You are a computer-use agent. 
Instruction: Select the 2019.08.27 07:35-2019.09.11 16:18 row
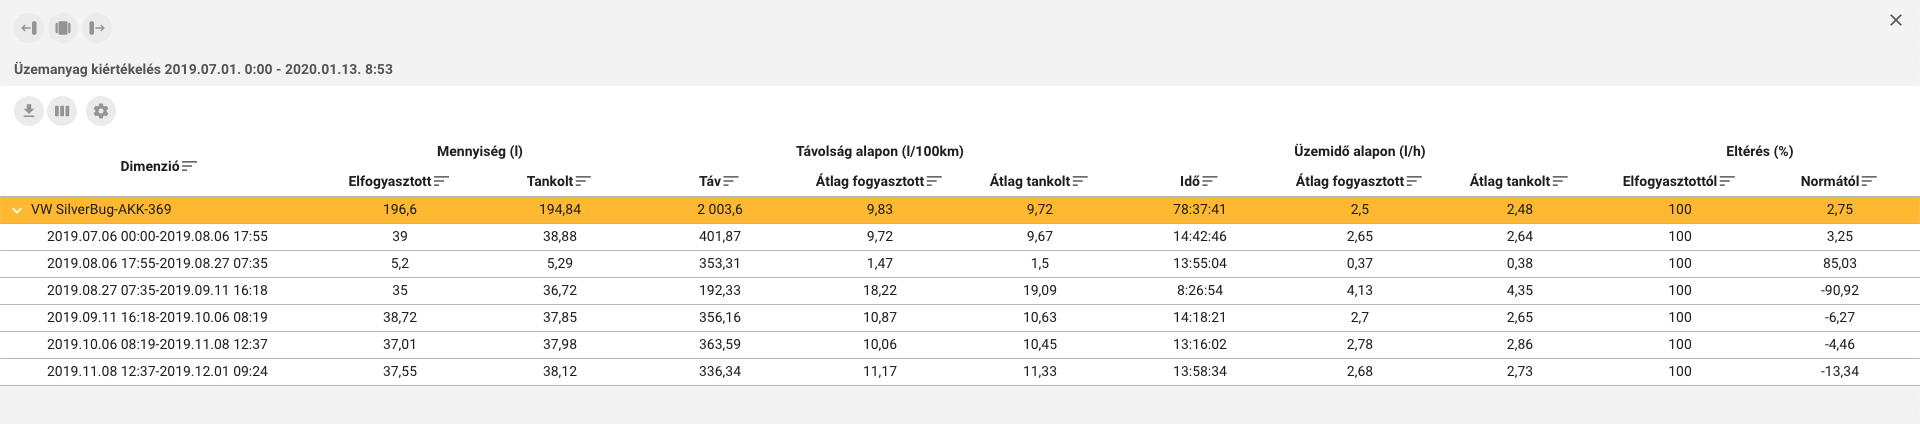[x=157, y=291]
